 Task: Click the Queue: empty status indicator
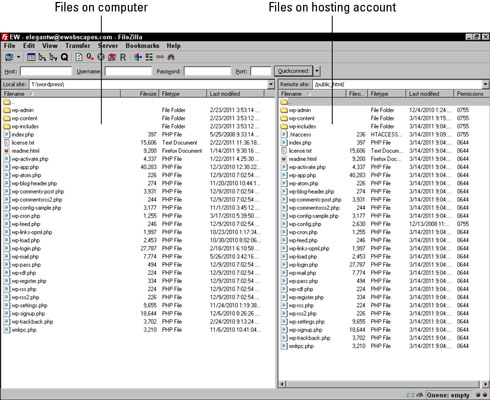pos(448,395)
